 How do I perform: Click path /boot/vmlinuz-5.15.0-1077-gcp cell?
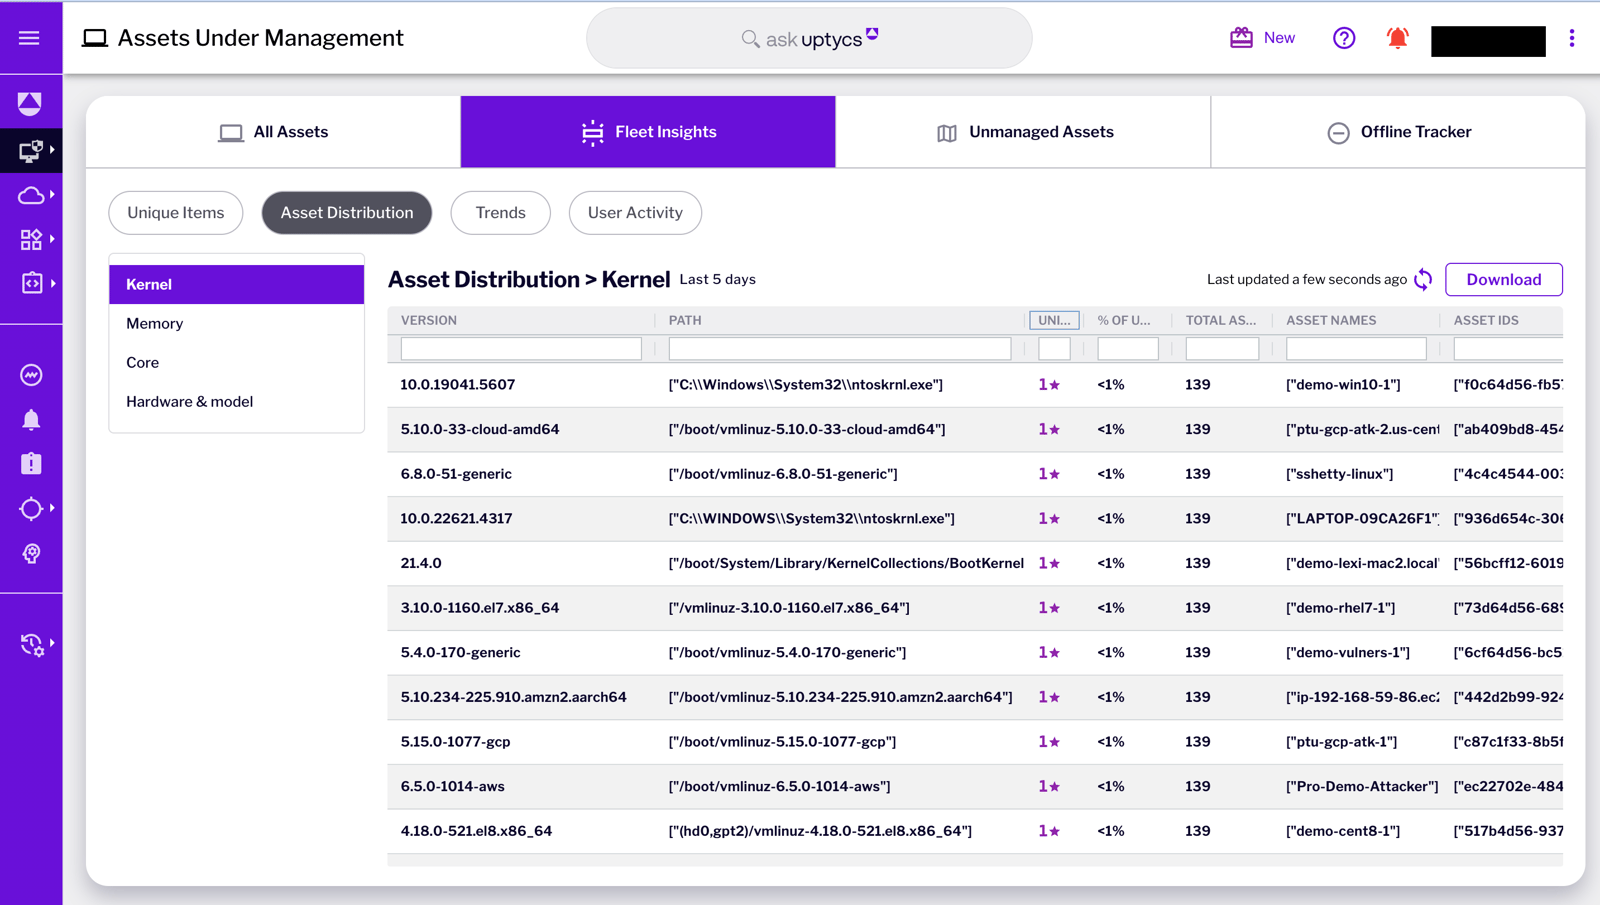point(782,743)
